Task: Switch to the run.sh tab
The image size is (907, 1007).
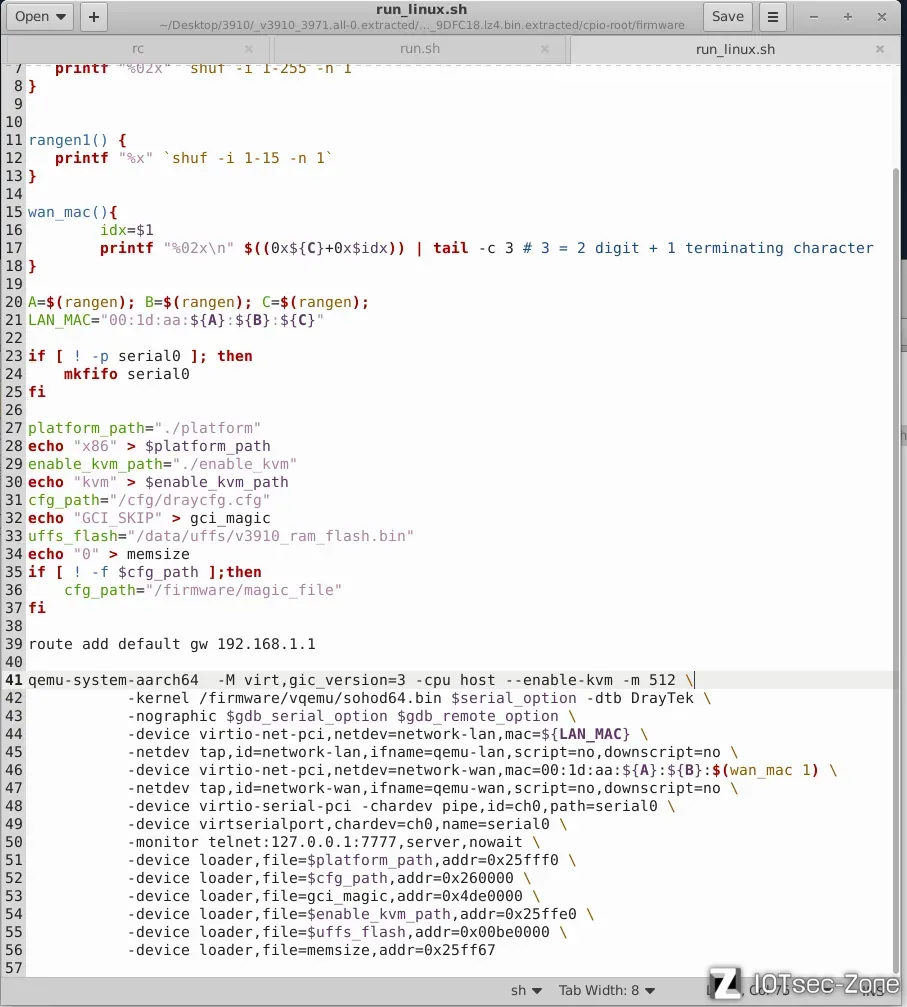Action: click(420, 49)
